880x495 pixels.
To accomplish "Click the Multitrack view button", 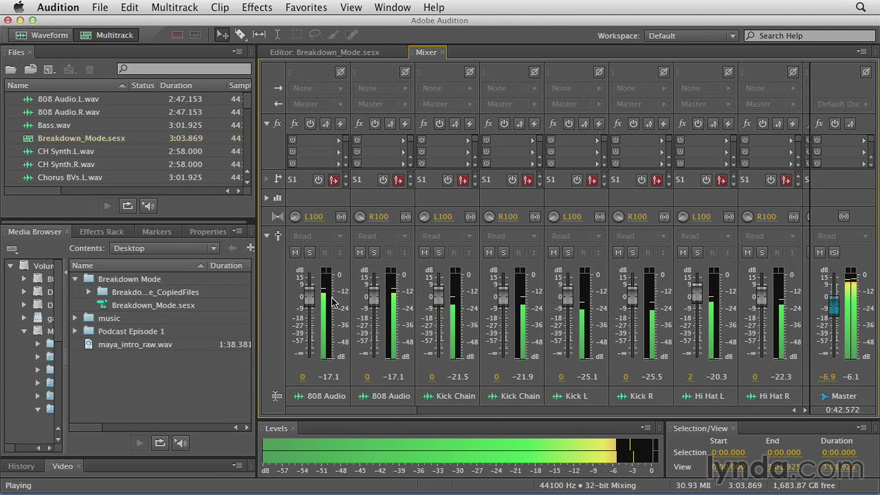I will [x=107, y=35].
